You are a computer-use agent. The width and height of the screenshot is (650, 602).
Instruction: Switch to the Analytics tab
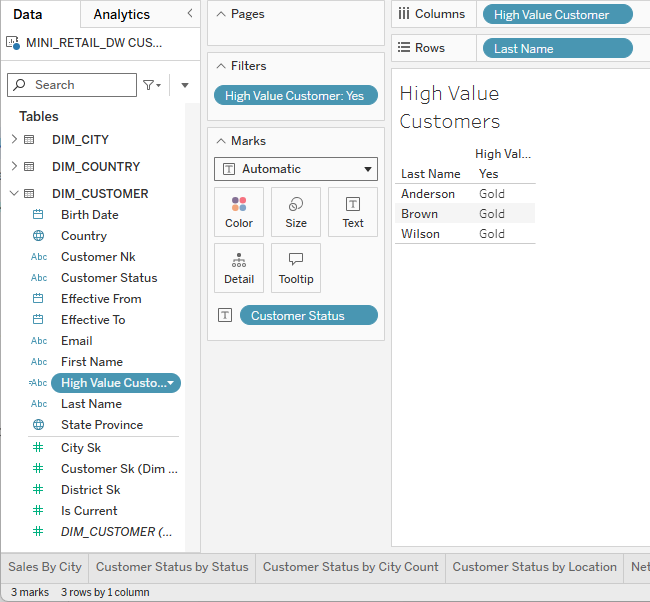pyautogui.click(x=121, y=14)
